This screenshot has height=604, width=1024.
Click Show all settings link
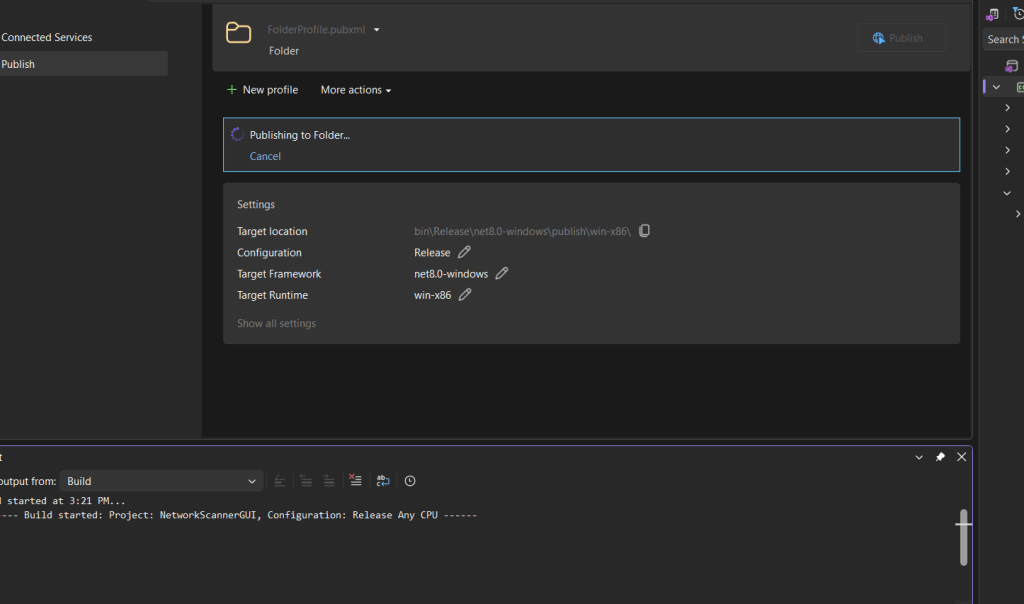coord(276,324)
